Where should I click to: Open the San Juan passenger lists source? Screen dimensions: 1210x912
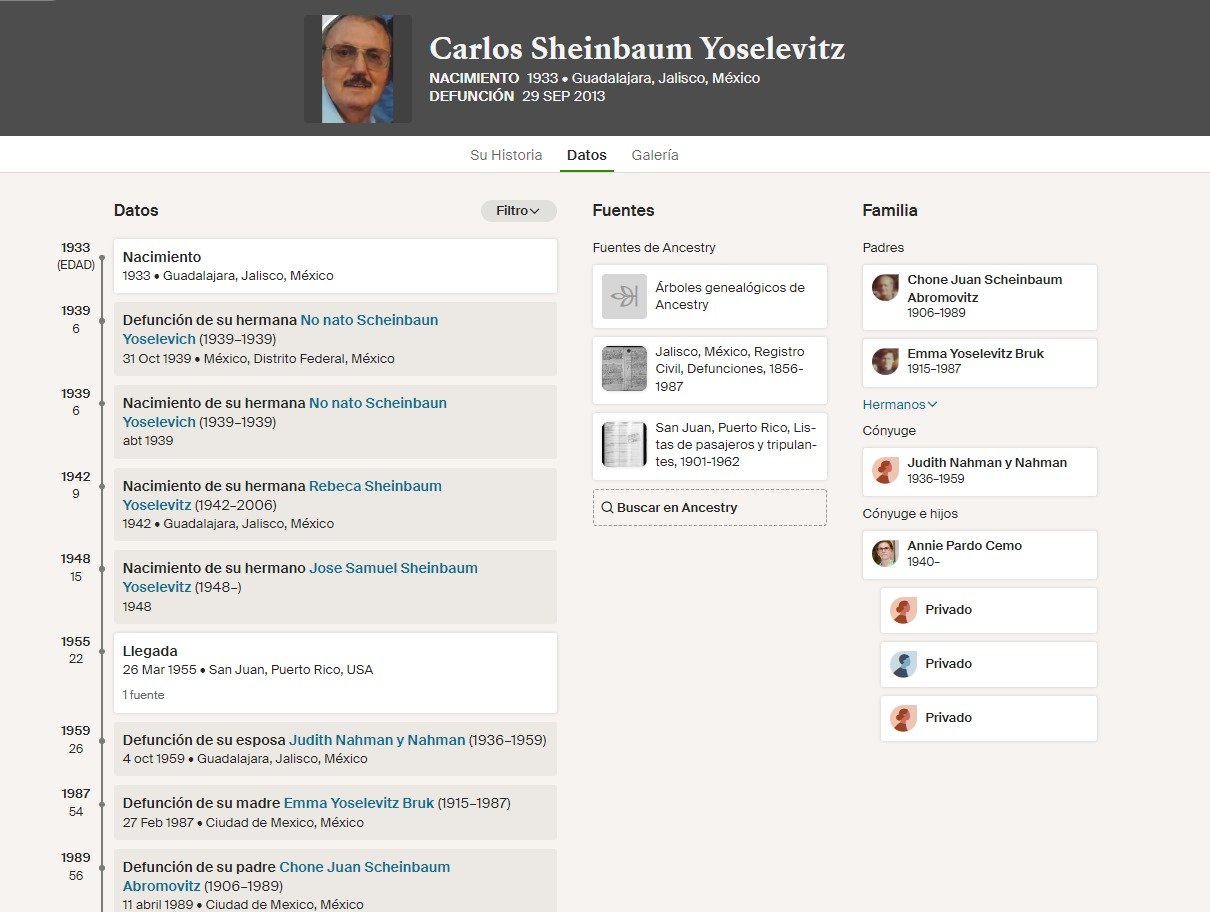(x=624, y=446)
